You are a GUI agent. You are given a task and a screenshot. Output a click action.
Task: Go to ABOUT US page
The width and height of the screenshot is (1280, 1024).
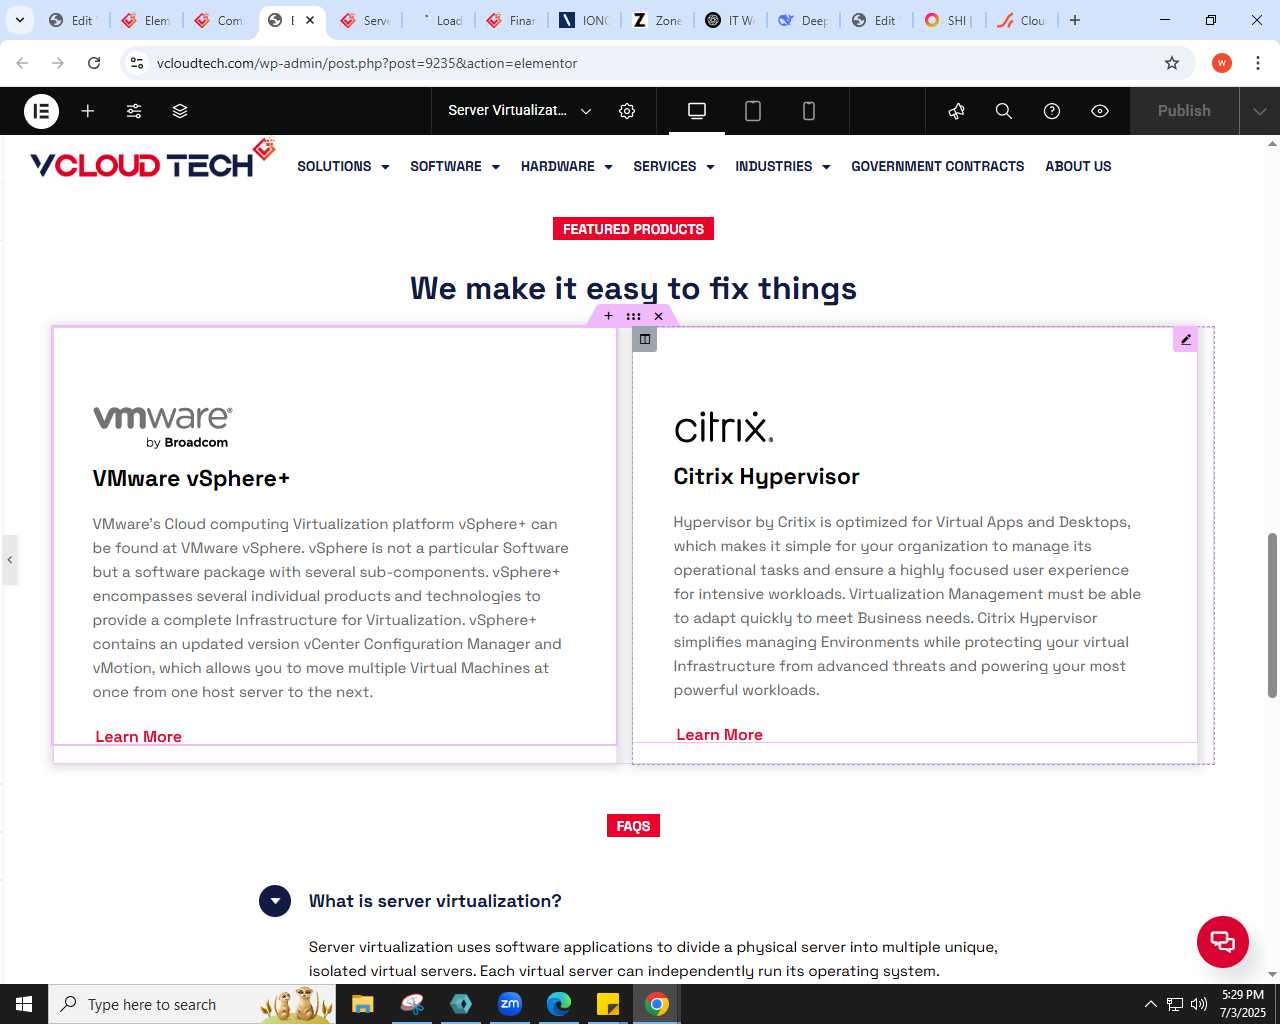click(1078, 166)
